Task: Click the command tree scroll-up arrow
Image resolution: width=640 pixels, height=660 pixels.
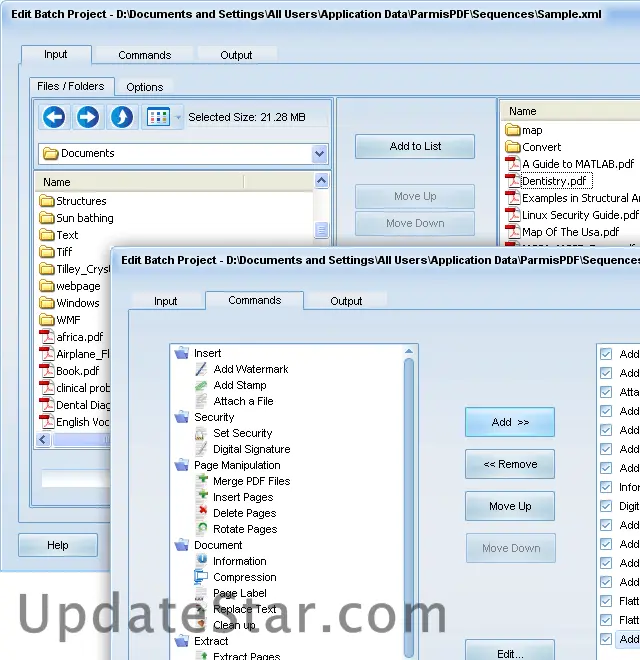Action: [409, 351]
